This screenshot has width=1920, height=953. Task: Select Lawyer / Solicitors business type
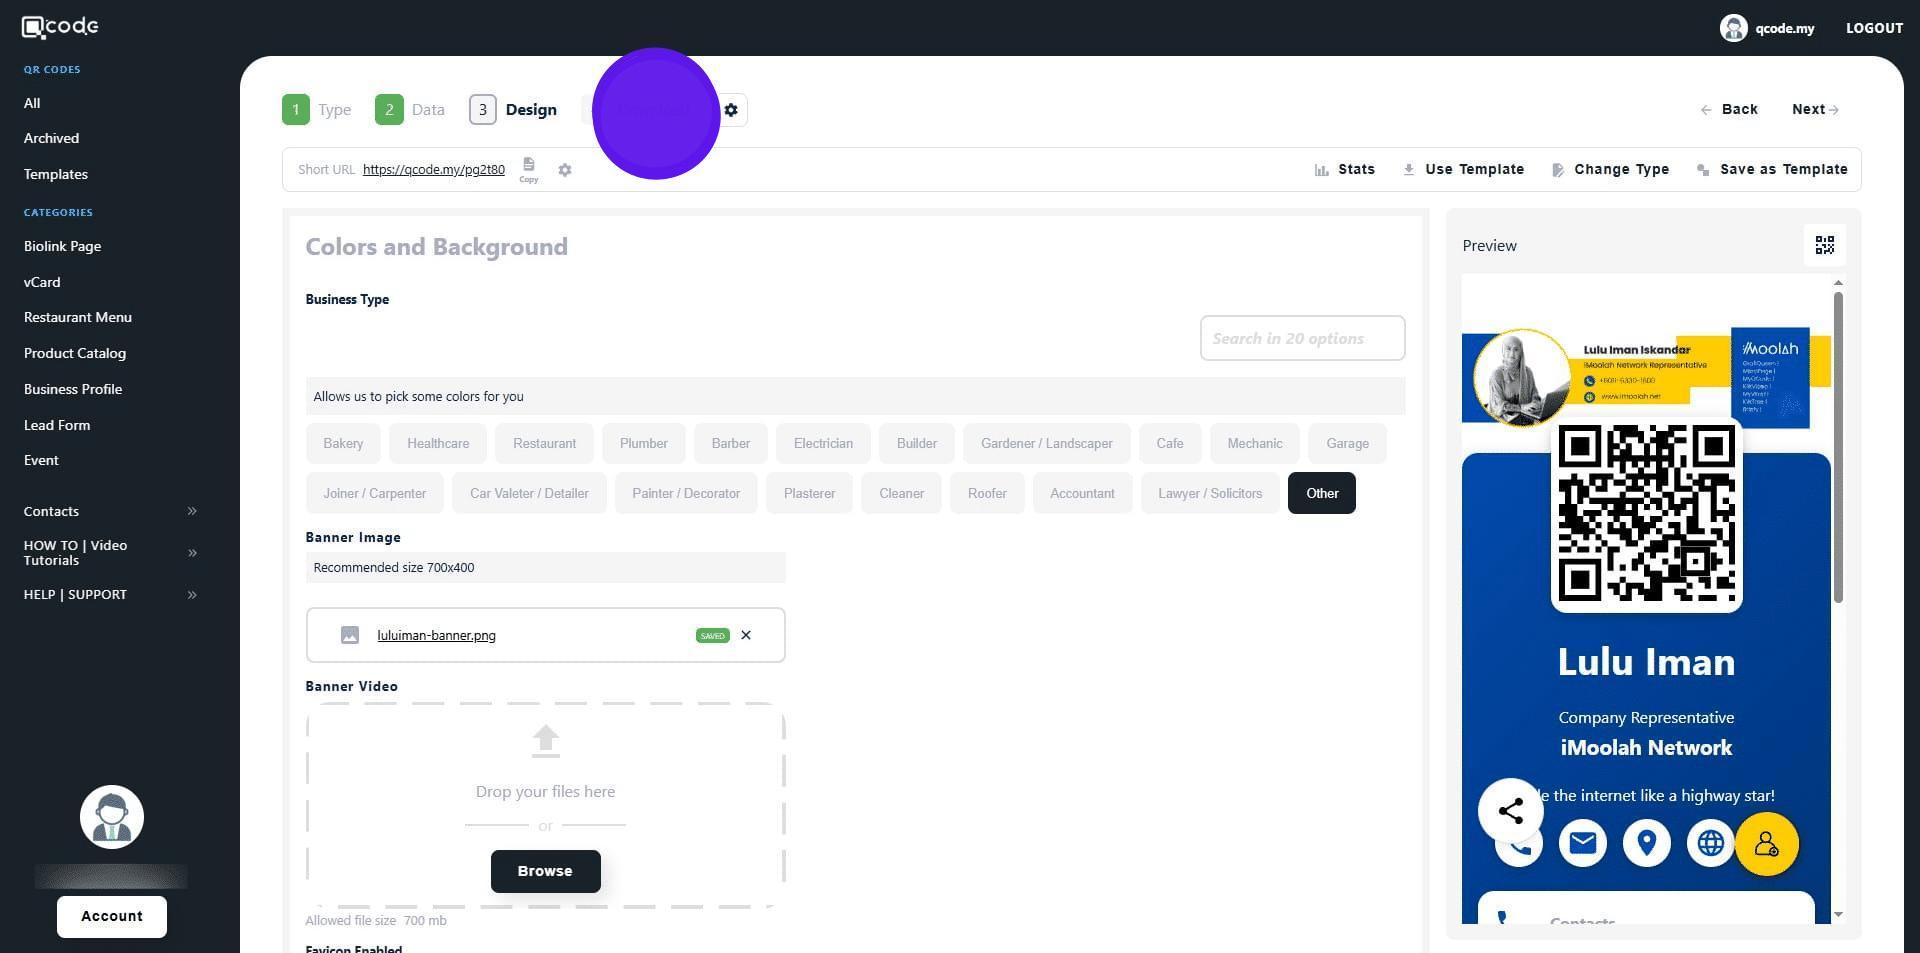1210,493
